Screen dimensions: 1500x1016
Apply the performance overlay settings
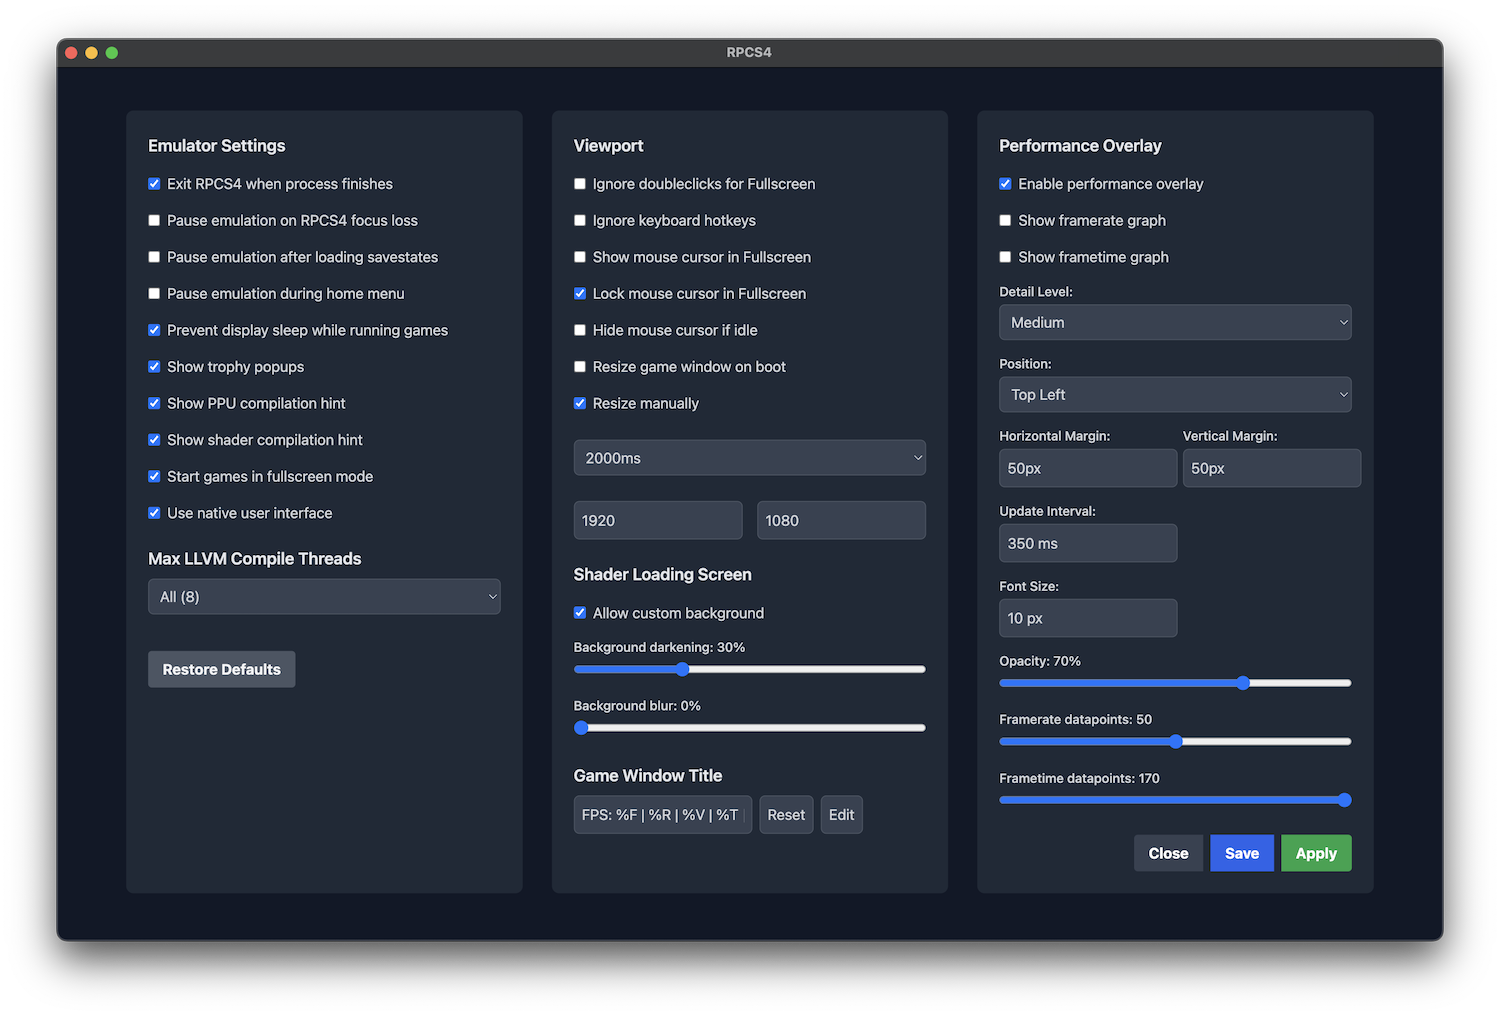[x=1316, y=853]
